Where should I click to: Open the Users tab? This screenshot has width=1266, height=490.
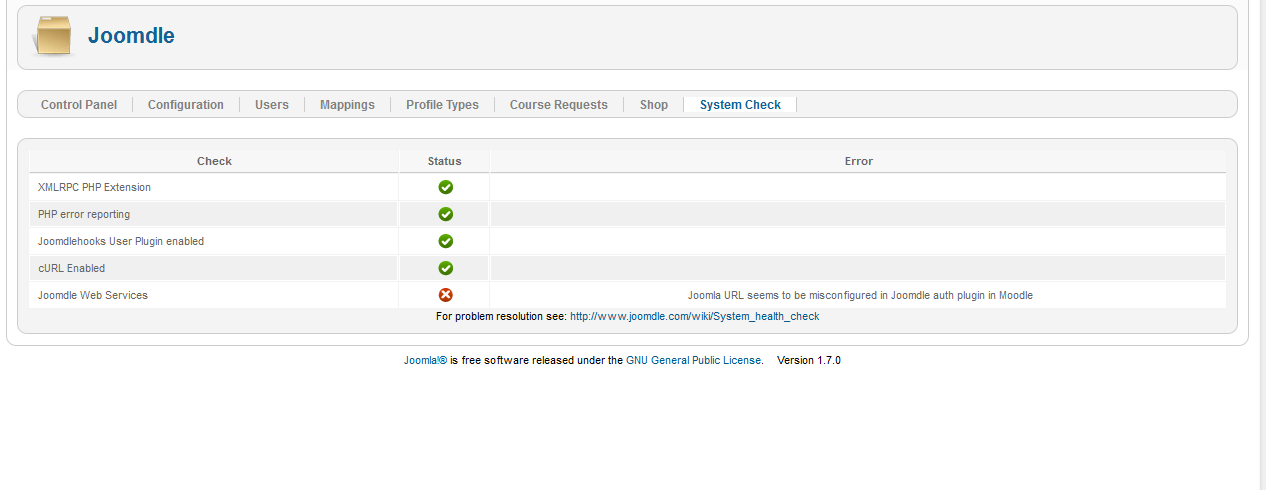pos(272,104)
